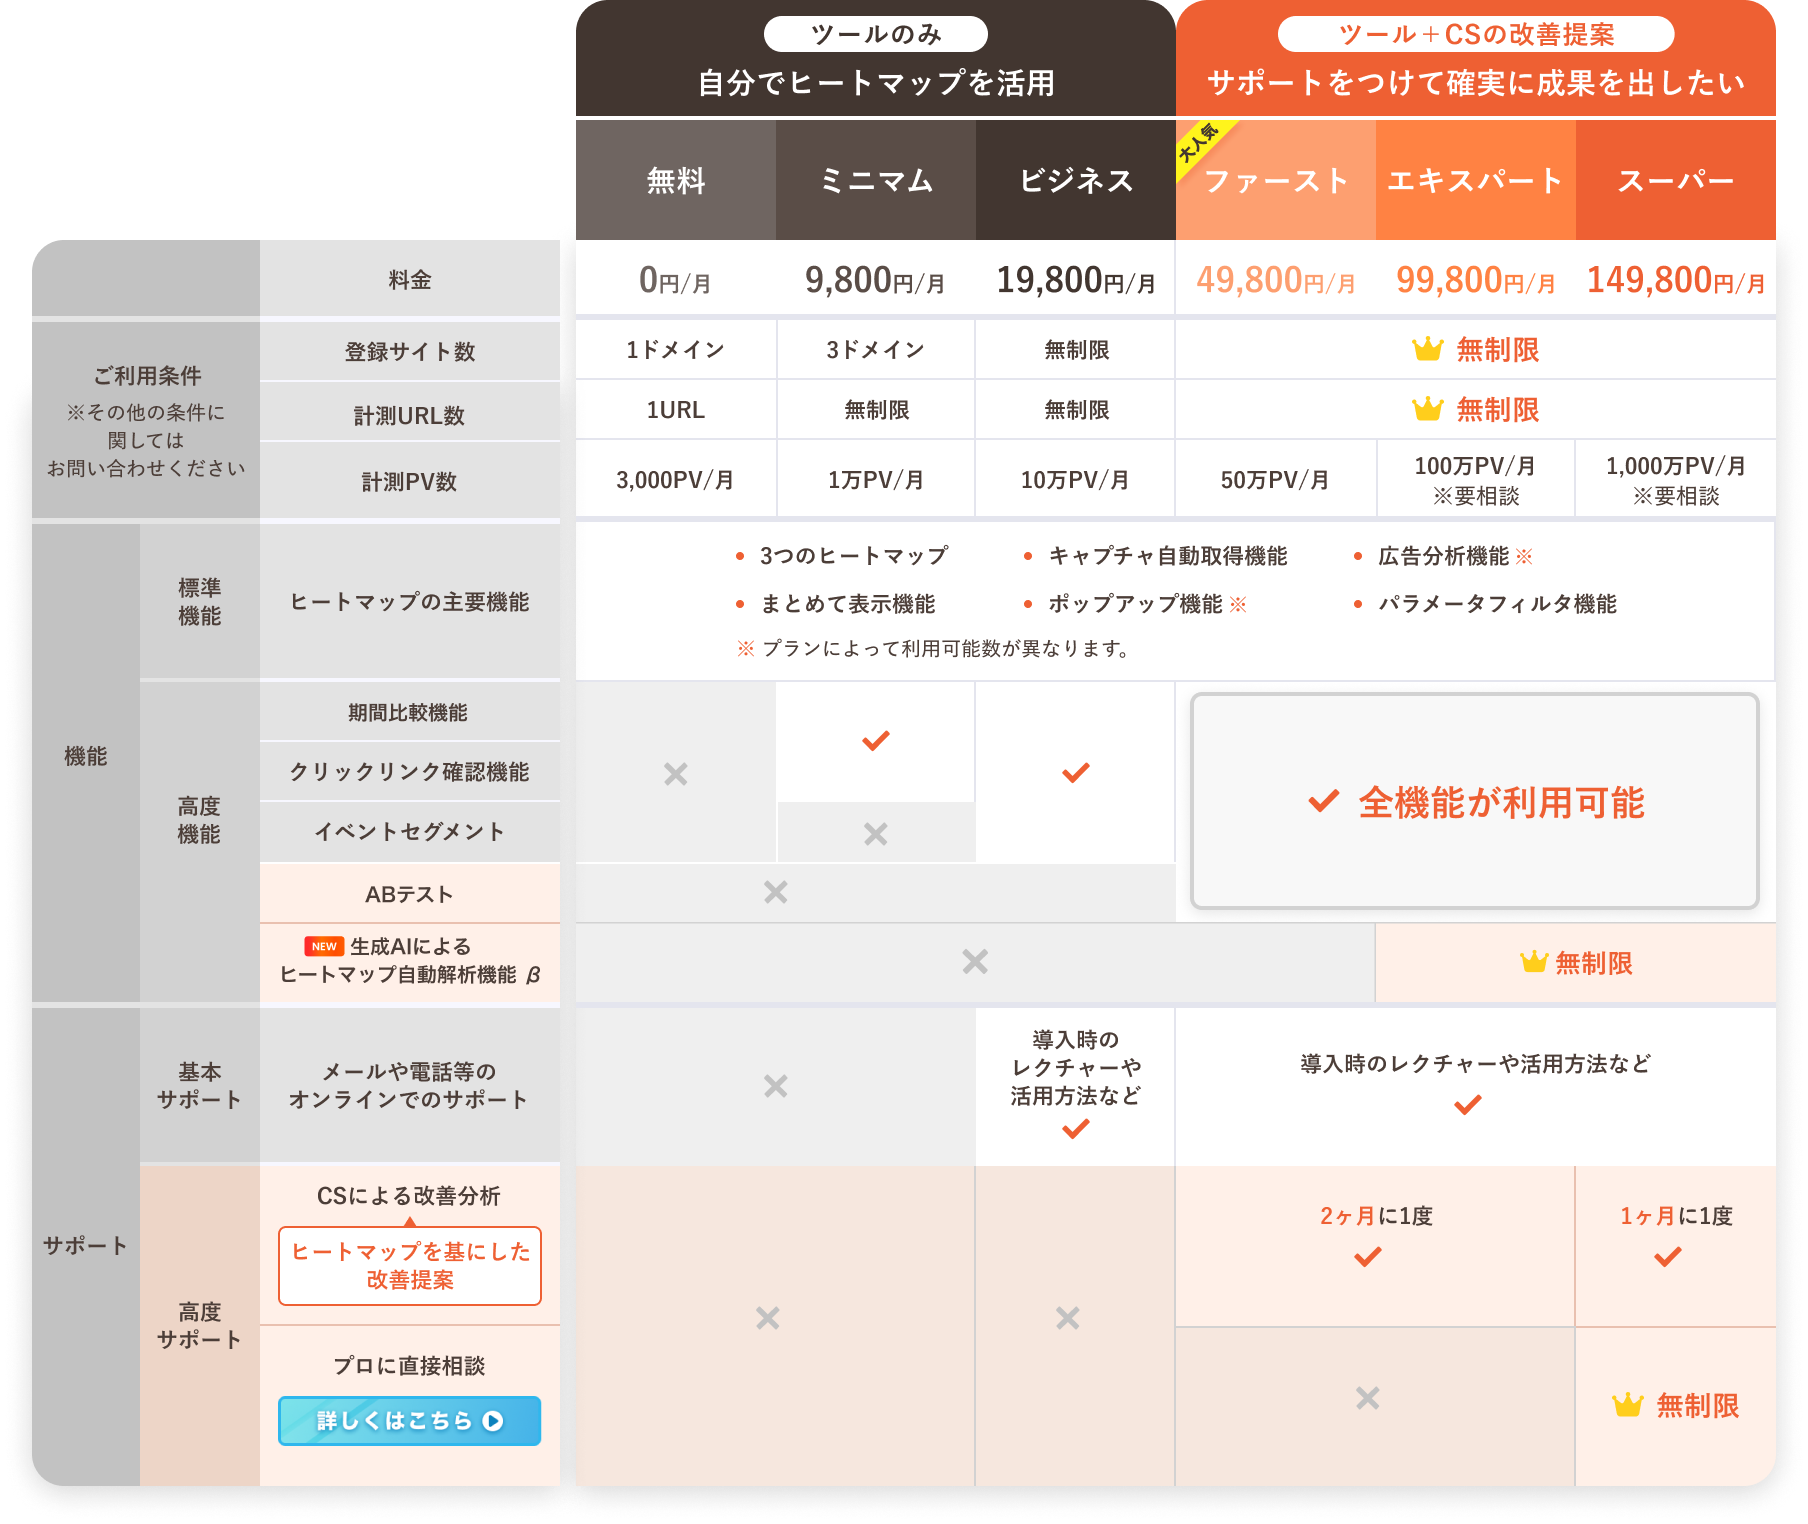Click the 100万PV/月 cell
The height and width of the screenshot is (1524, 1808).
click(x=1476, y=480)
